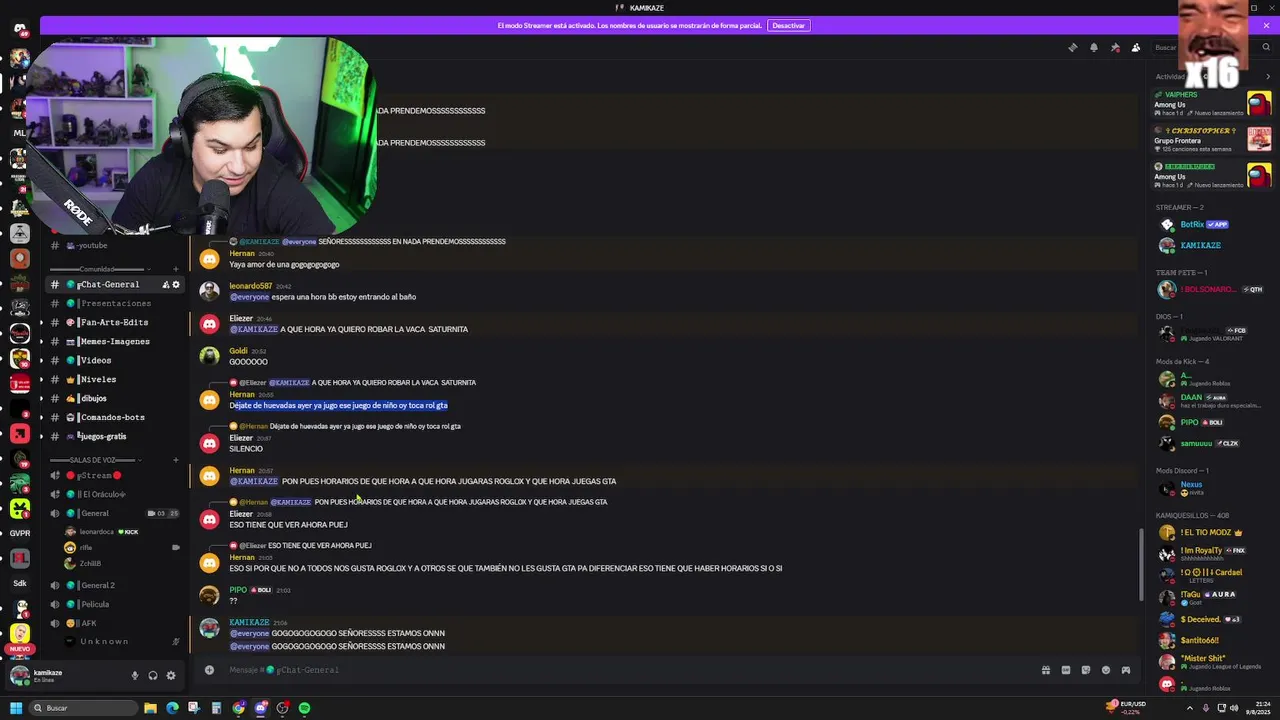The image size is (1280, 720).
Task: Create channel plus next to Salas de Voz
Action: pos(176,460)
